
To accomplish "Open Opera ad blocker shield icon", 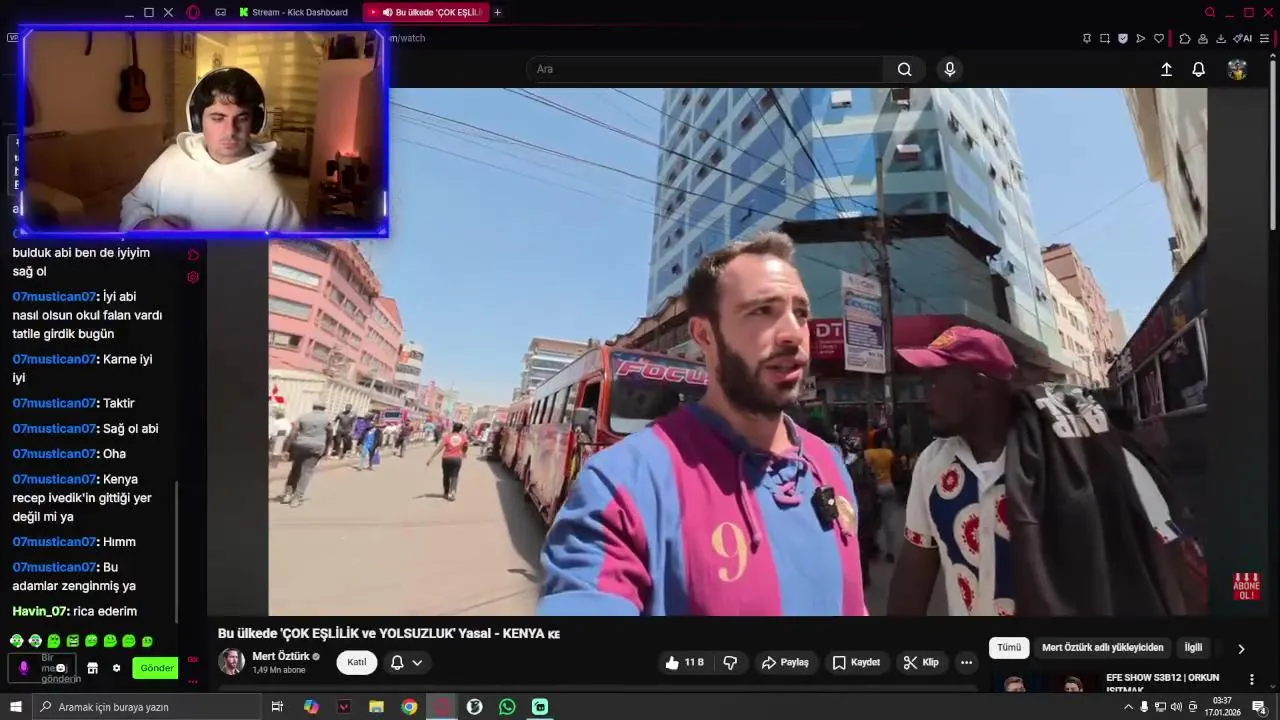I will coord(1123,38).
